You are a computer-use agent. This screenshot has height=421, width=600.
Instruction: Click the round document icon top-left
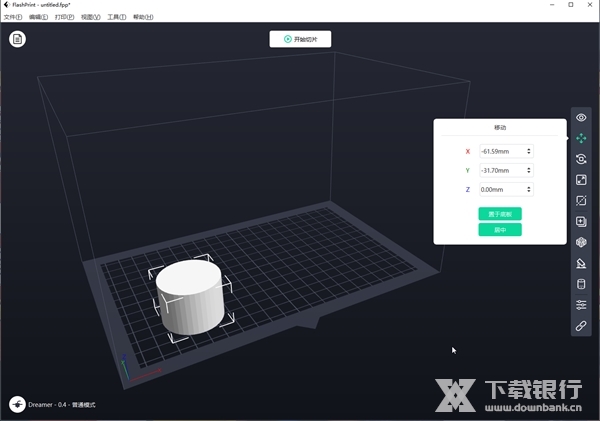17,39
